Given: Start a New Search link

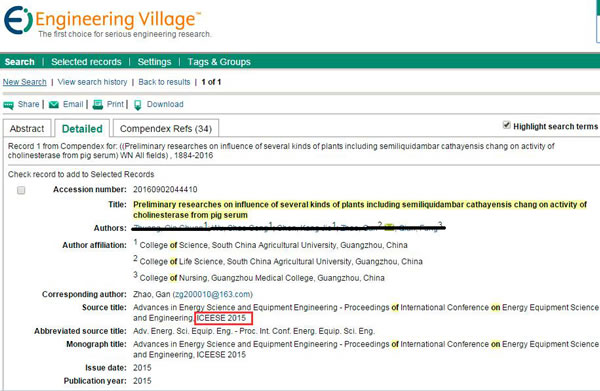Looking at the screenshot, I should [24, 82].
